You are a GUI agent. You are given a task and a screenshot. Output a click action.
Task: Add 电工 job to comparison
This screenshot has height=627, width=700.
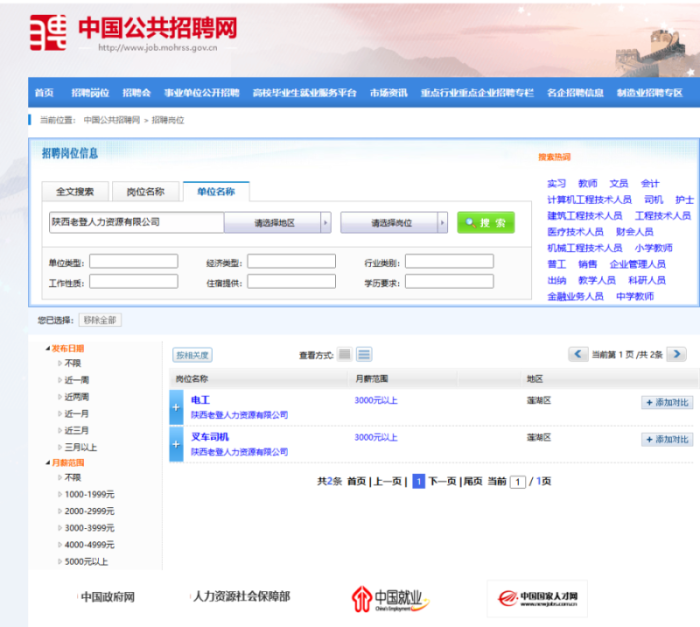pos(667,402)
